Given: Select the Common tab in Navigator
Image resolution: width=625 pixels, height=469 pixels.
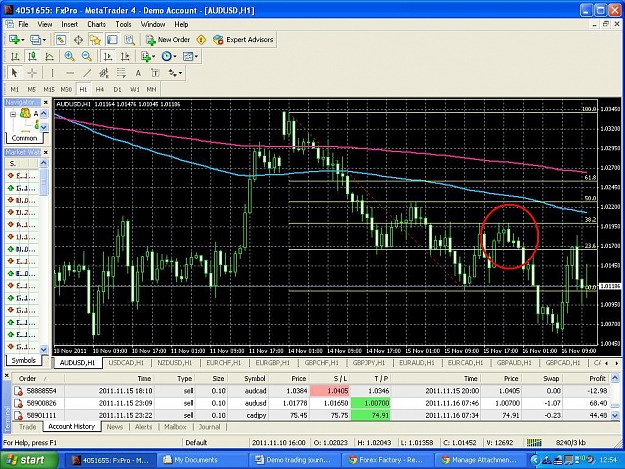Looking at the screenshot, I should [x=24, y=138].
